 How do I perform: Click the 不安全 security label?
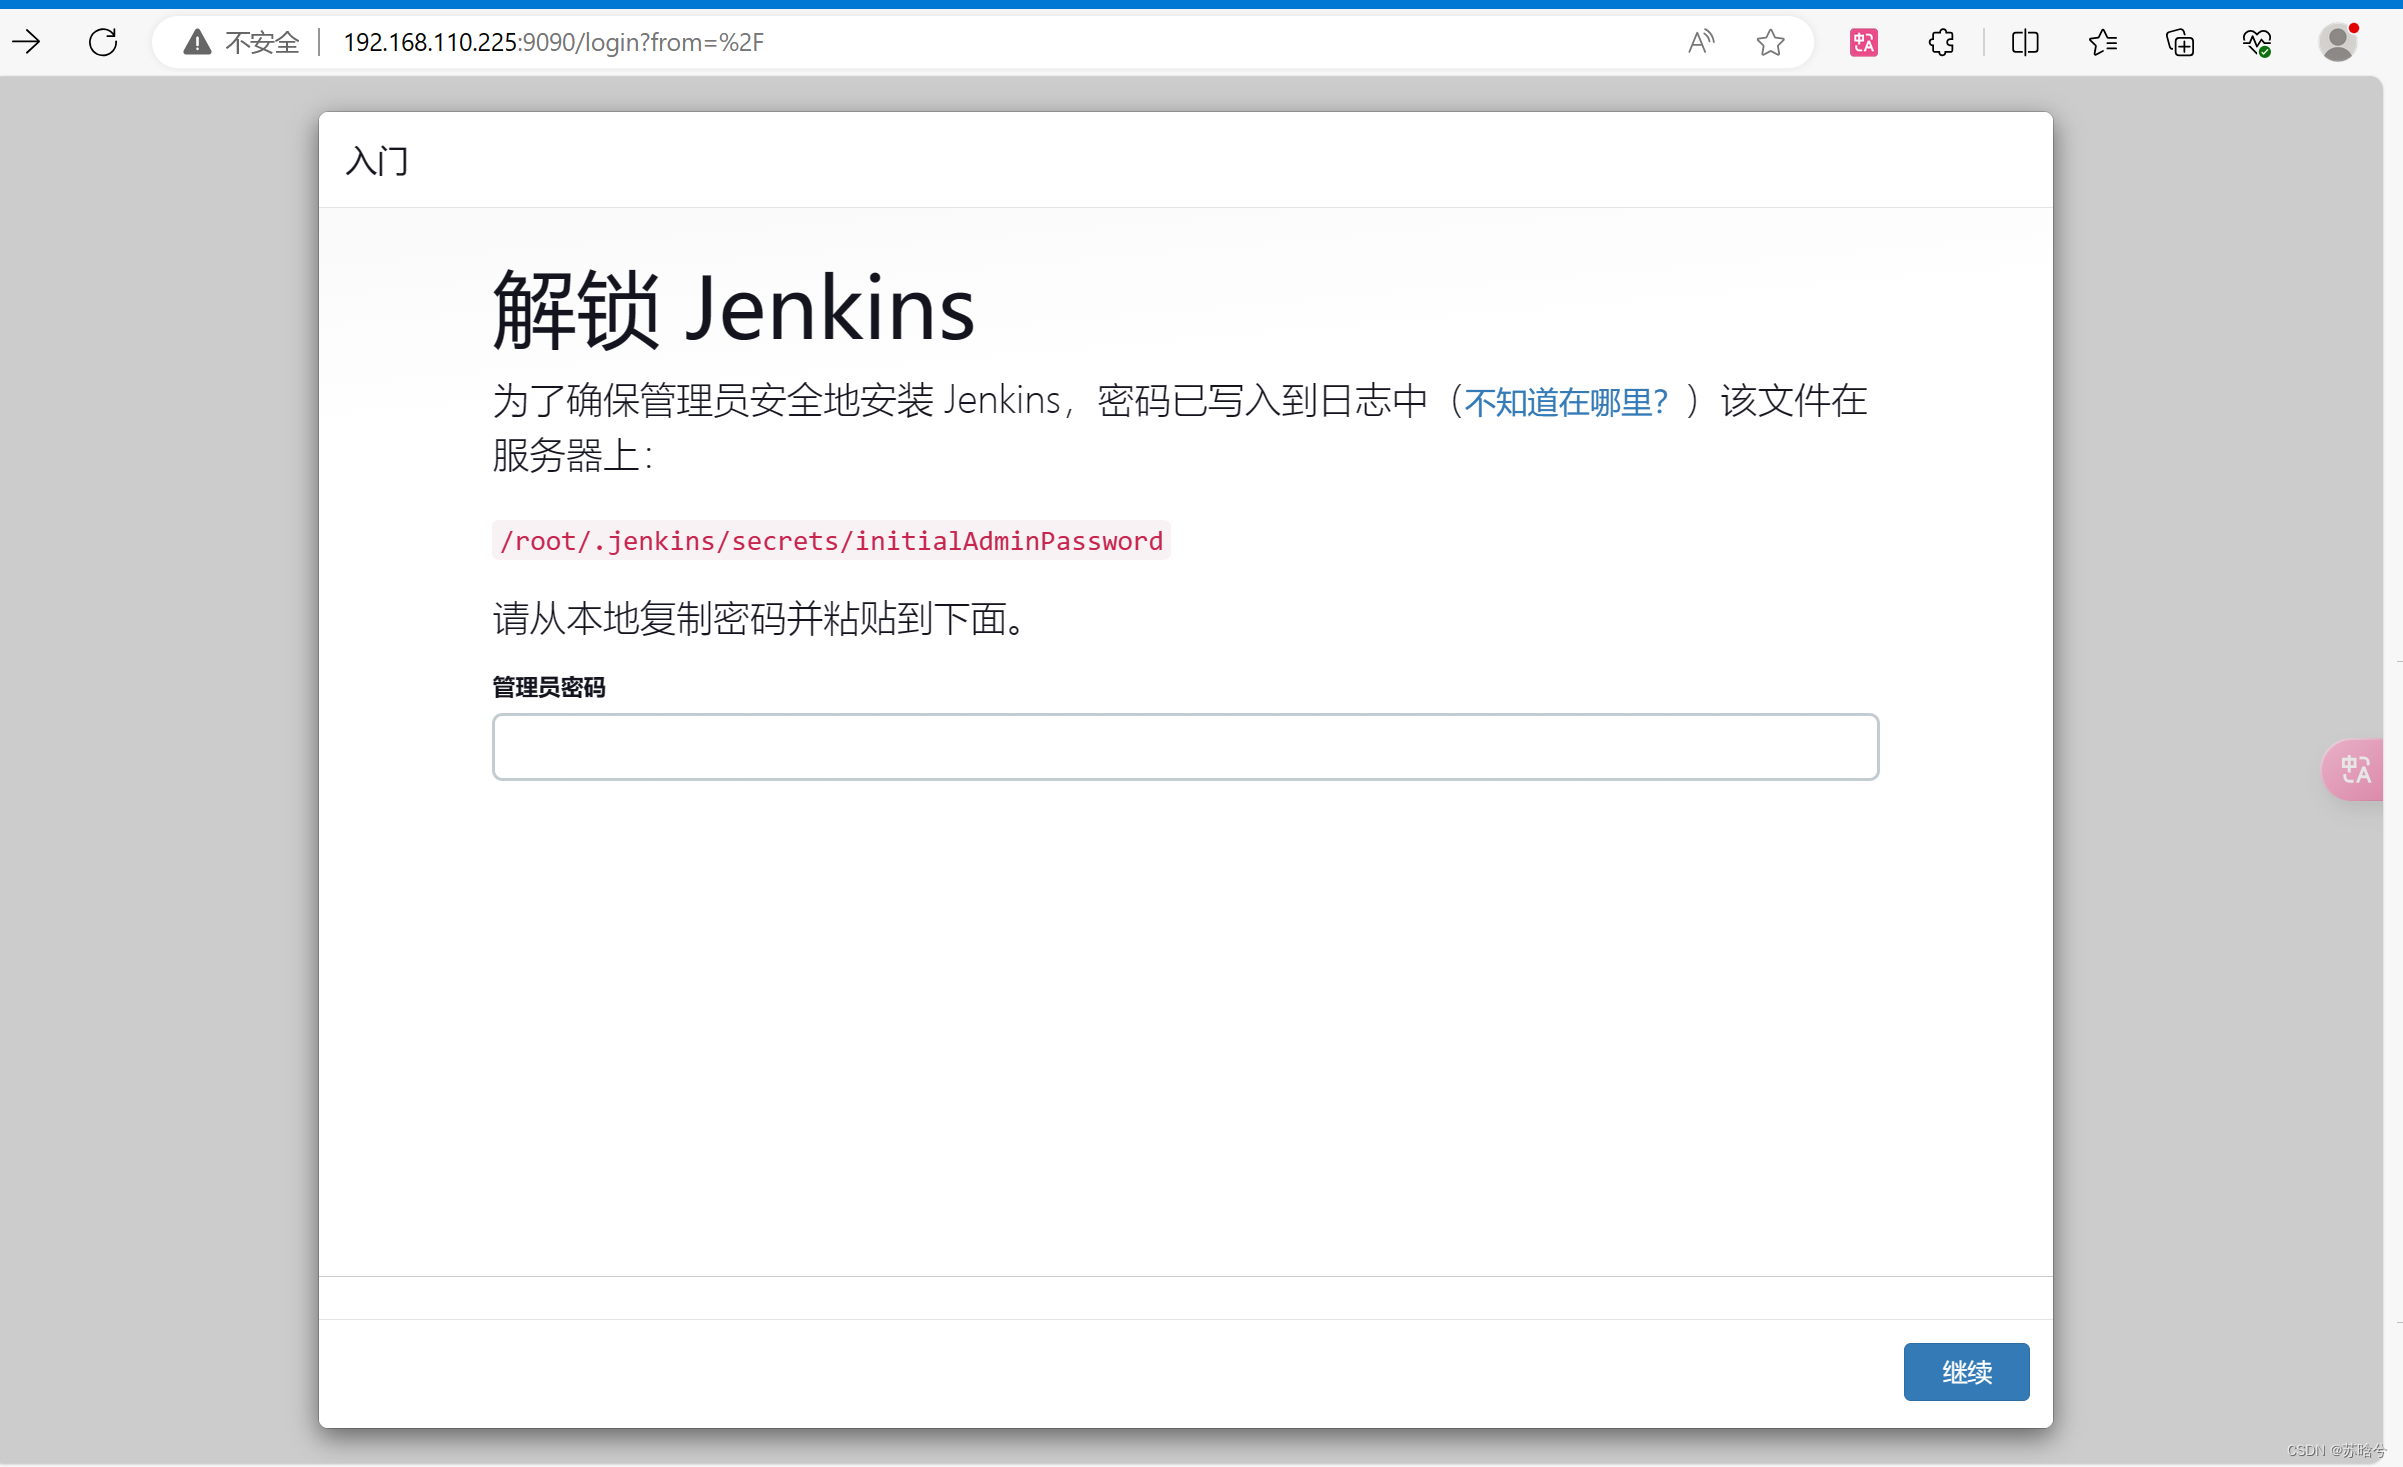point(262,42)
